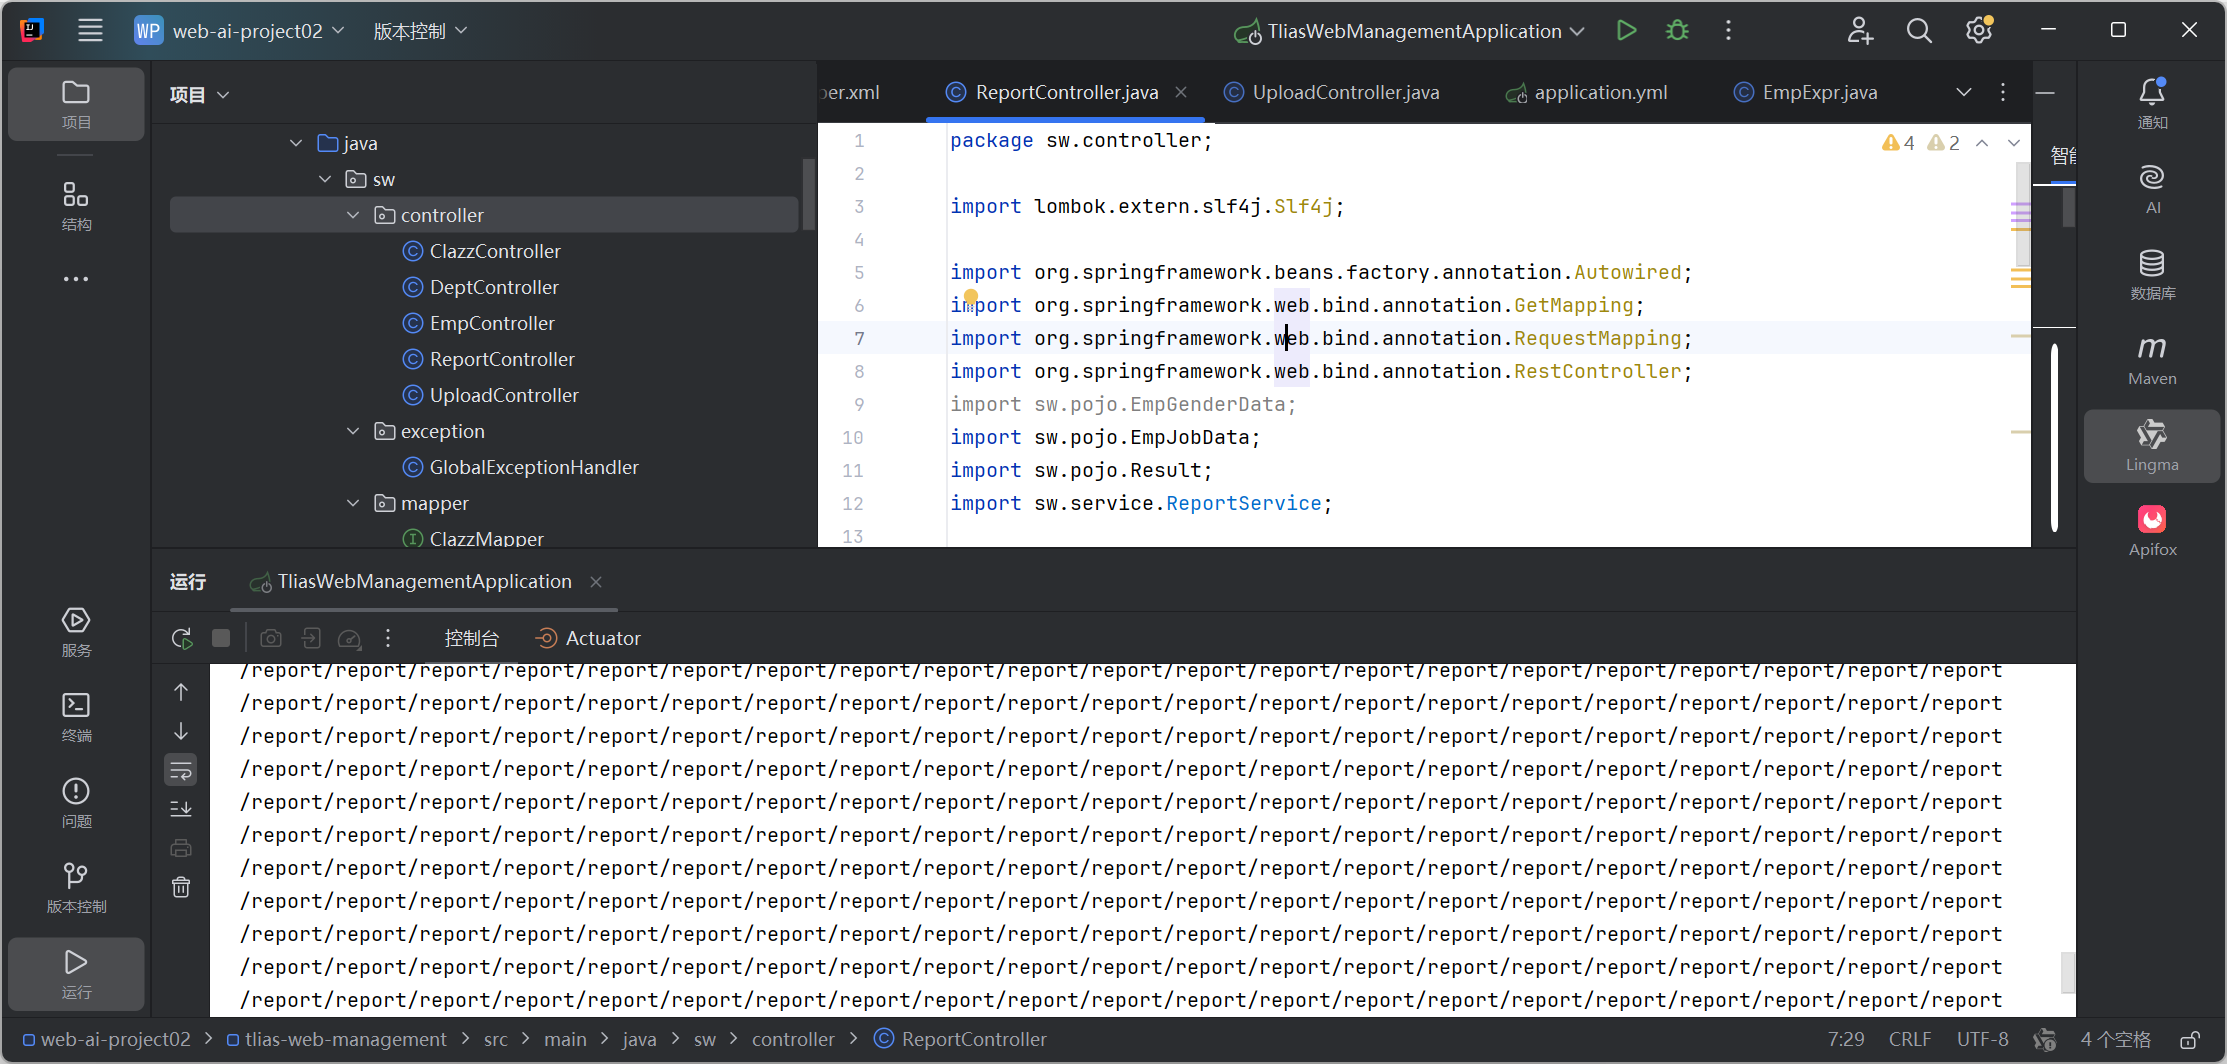Click the tlias-web-management breadcrumb
This screenshot has height=1064, width=2227.
[x=336, y=1040]
